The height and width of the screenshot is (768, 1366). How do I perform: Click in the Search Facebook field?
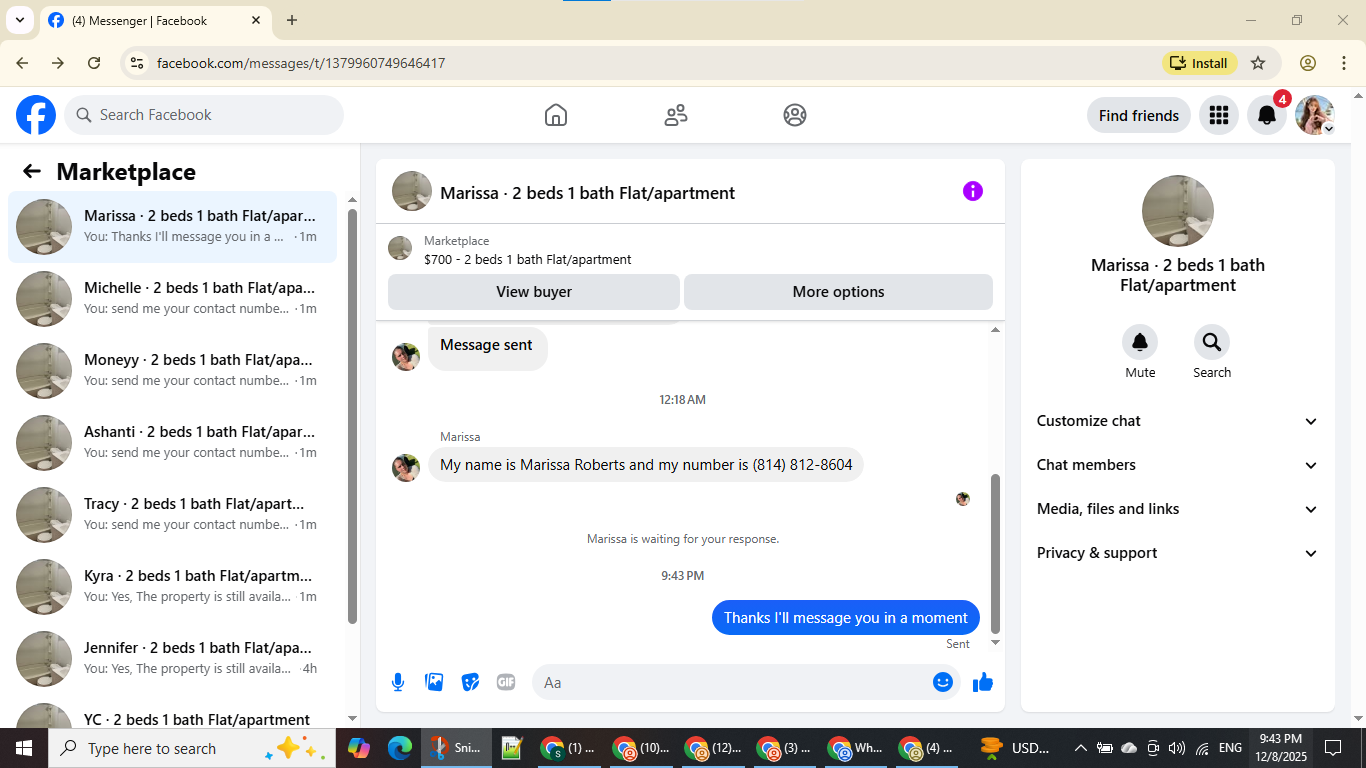coord(204,115)
